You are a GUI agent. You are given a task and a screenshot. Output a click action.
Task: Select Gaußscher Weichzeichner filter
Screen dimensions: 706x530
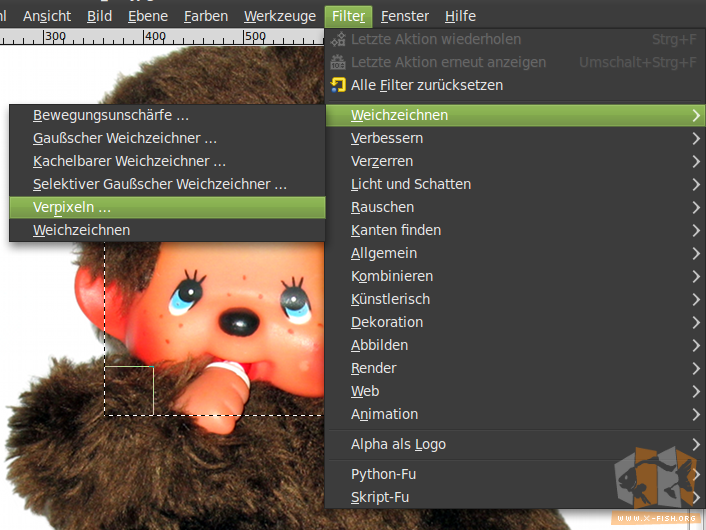167,138
